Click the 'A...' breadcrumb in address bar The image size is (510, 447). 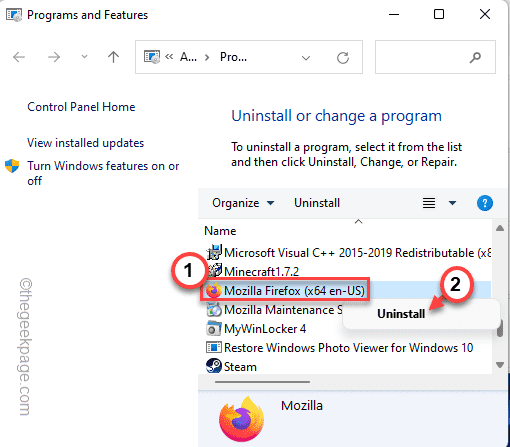(x=188, y=57)
